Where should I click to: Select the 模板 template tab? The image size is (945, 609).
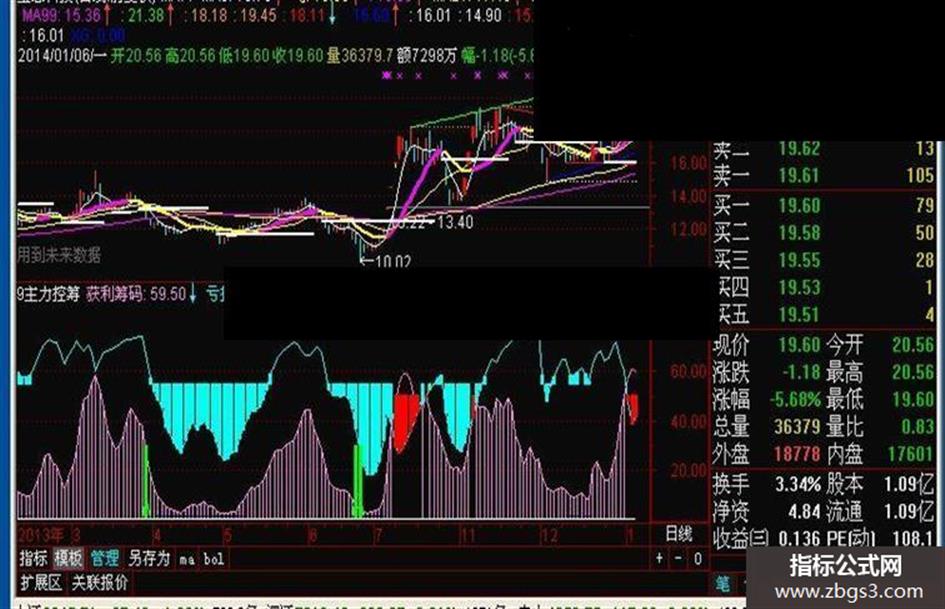click(x=69, y=558)
